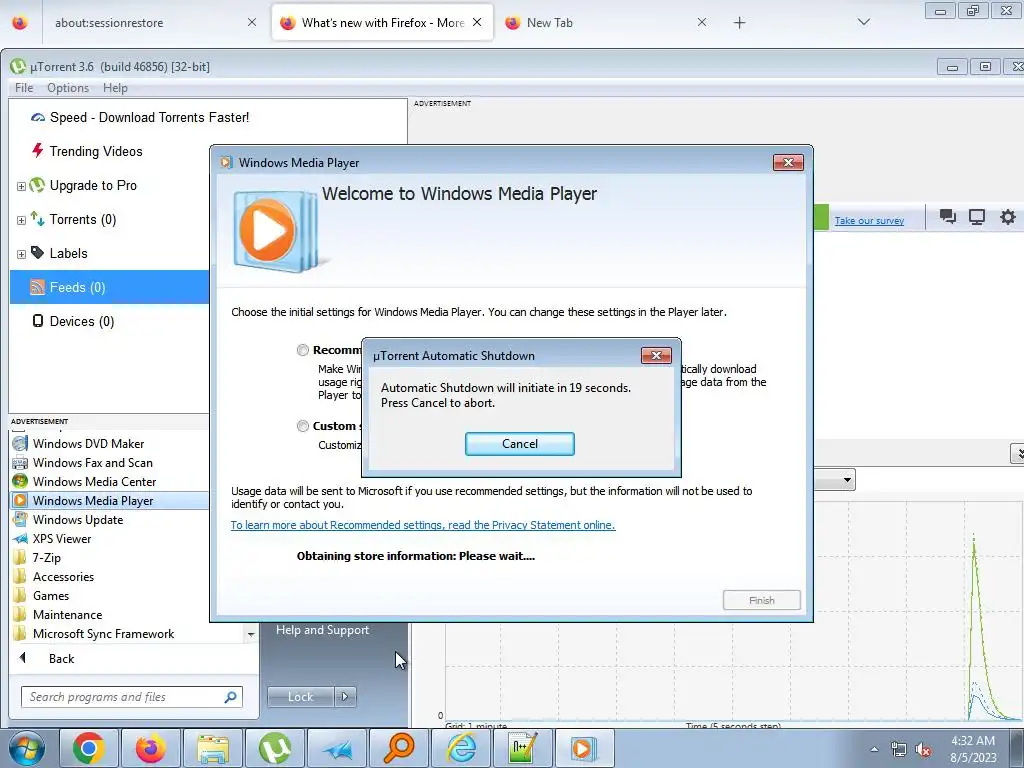Select the Recommended settings radio button
This screenshot has width=1024, height=768.
(x=302, y=350)
